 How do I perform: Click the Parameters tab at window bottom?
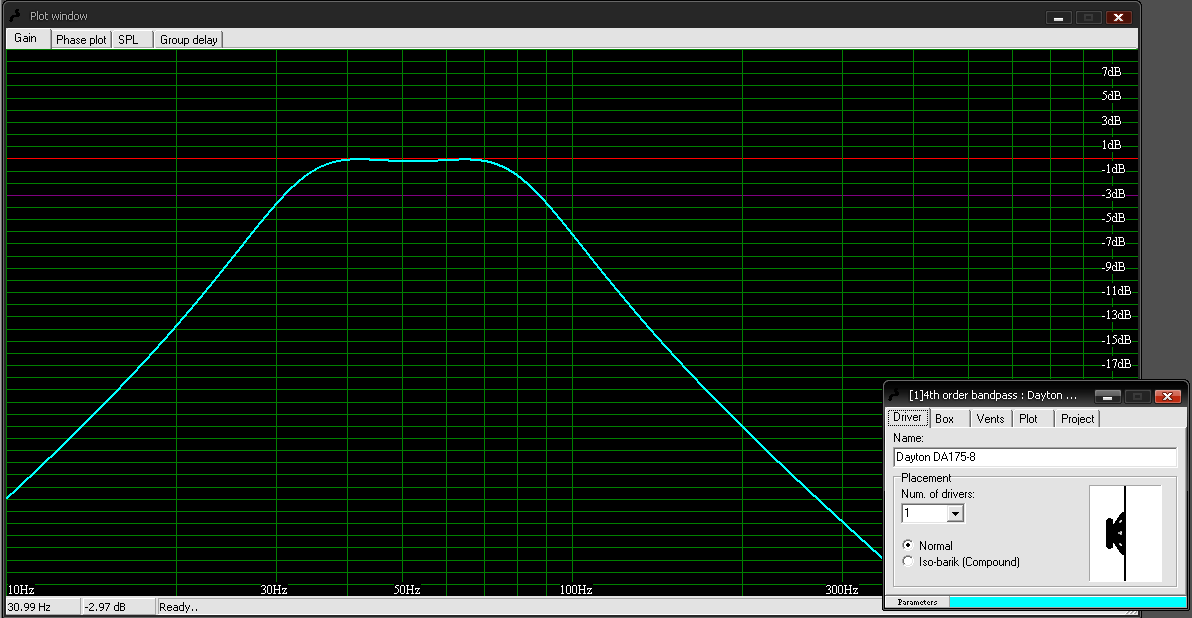[918, 602]
